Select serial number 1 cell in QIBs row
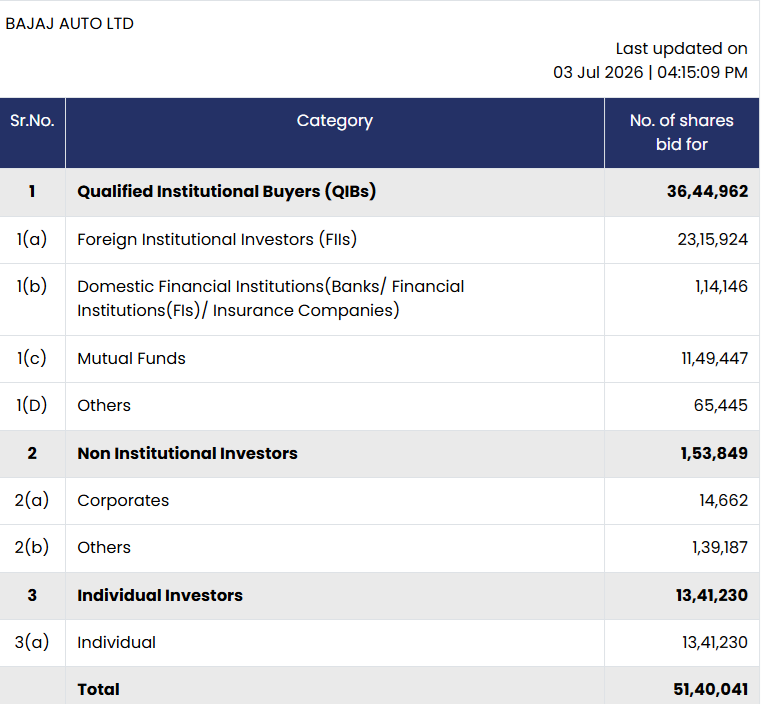The image size is (765, 704). point(32,191)
